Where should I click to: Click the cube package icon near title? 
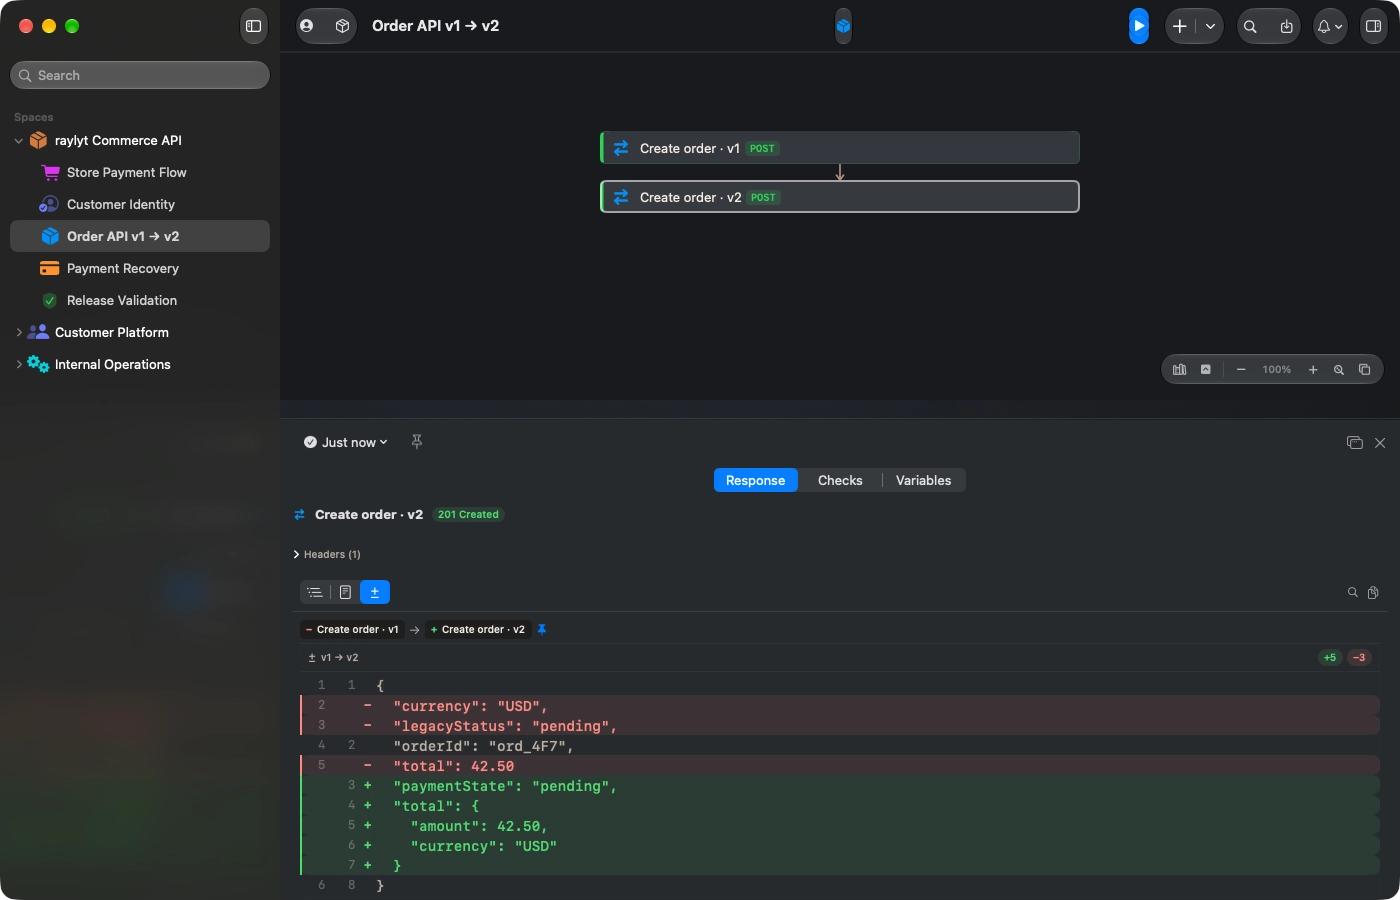[342, 26]
